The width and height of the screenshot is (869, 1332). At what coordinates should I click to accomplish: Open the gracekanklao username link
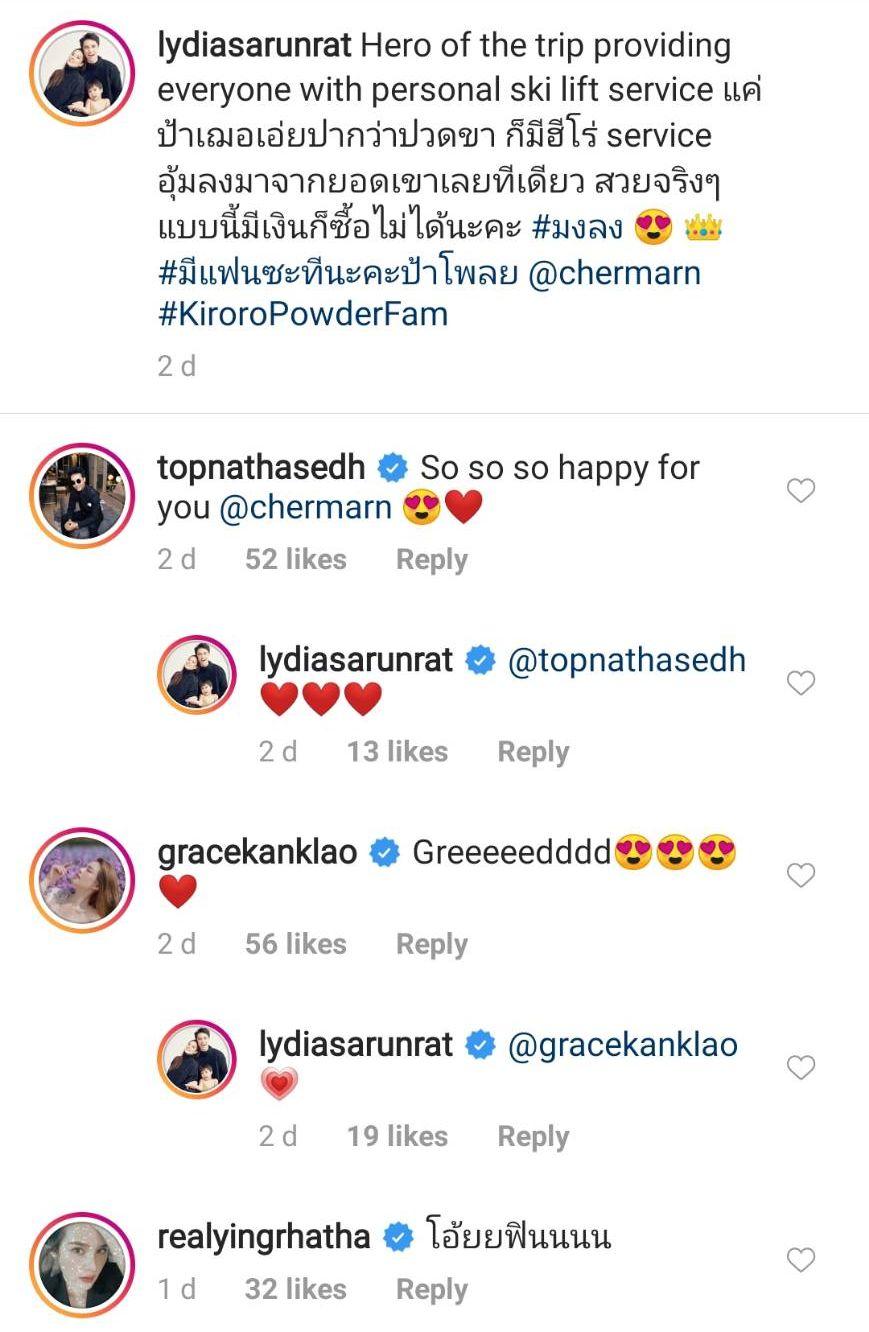[x=257, y=853]
